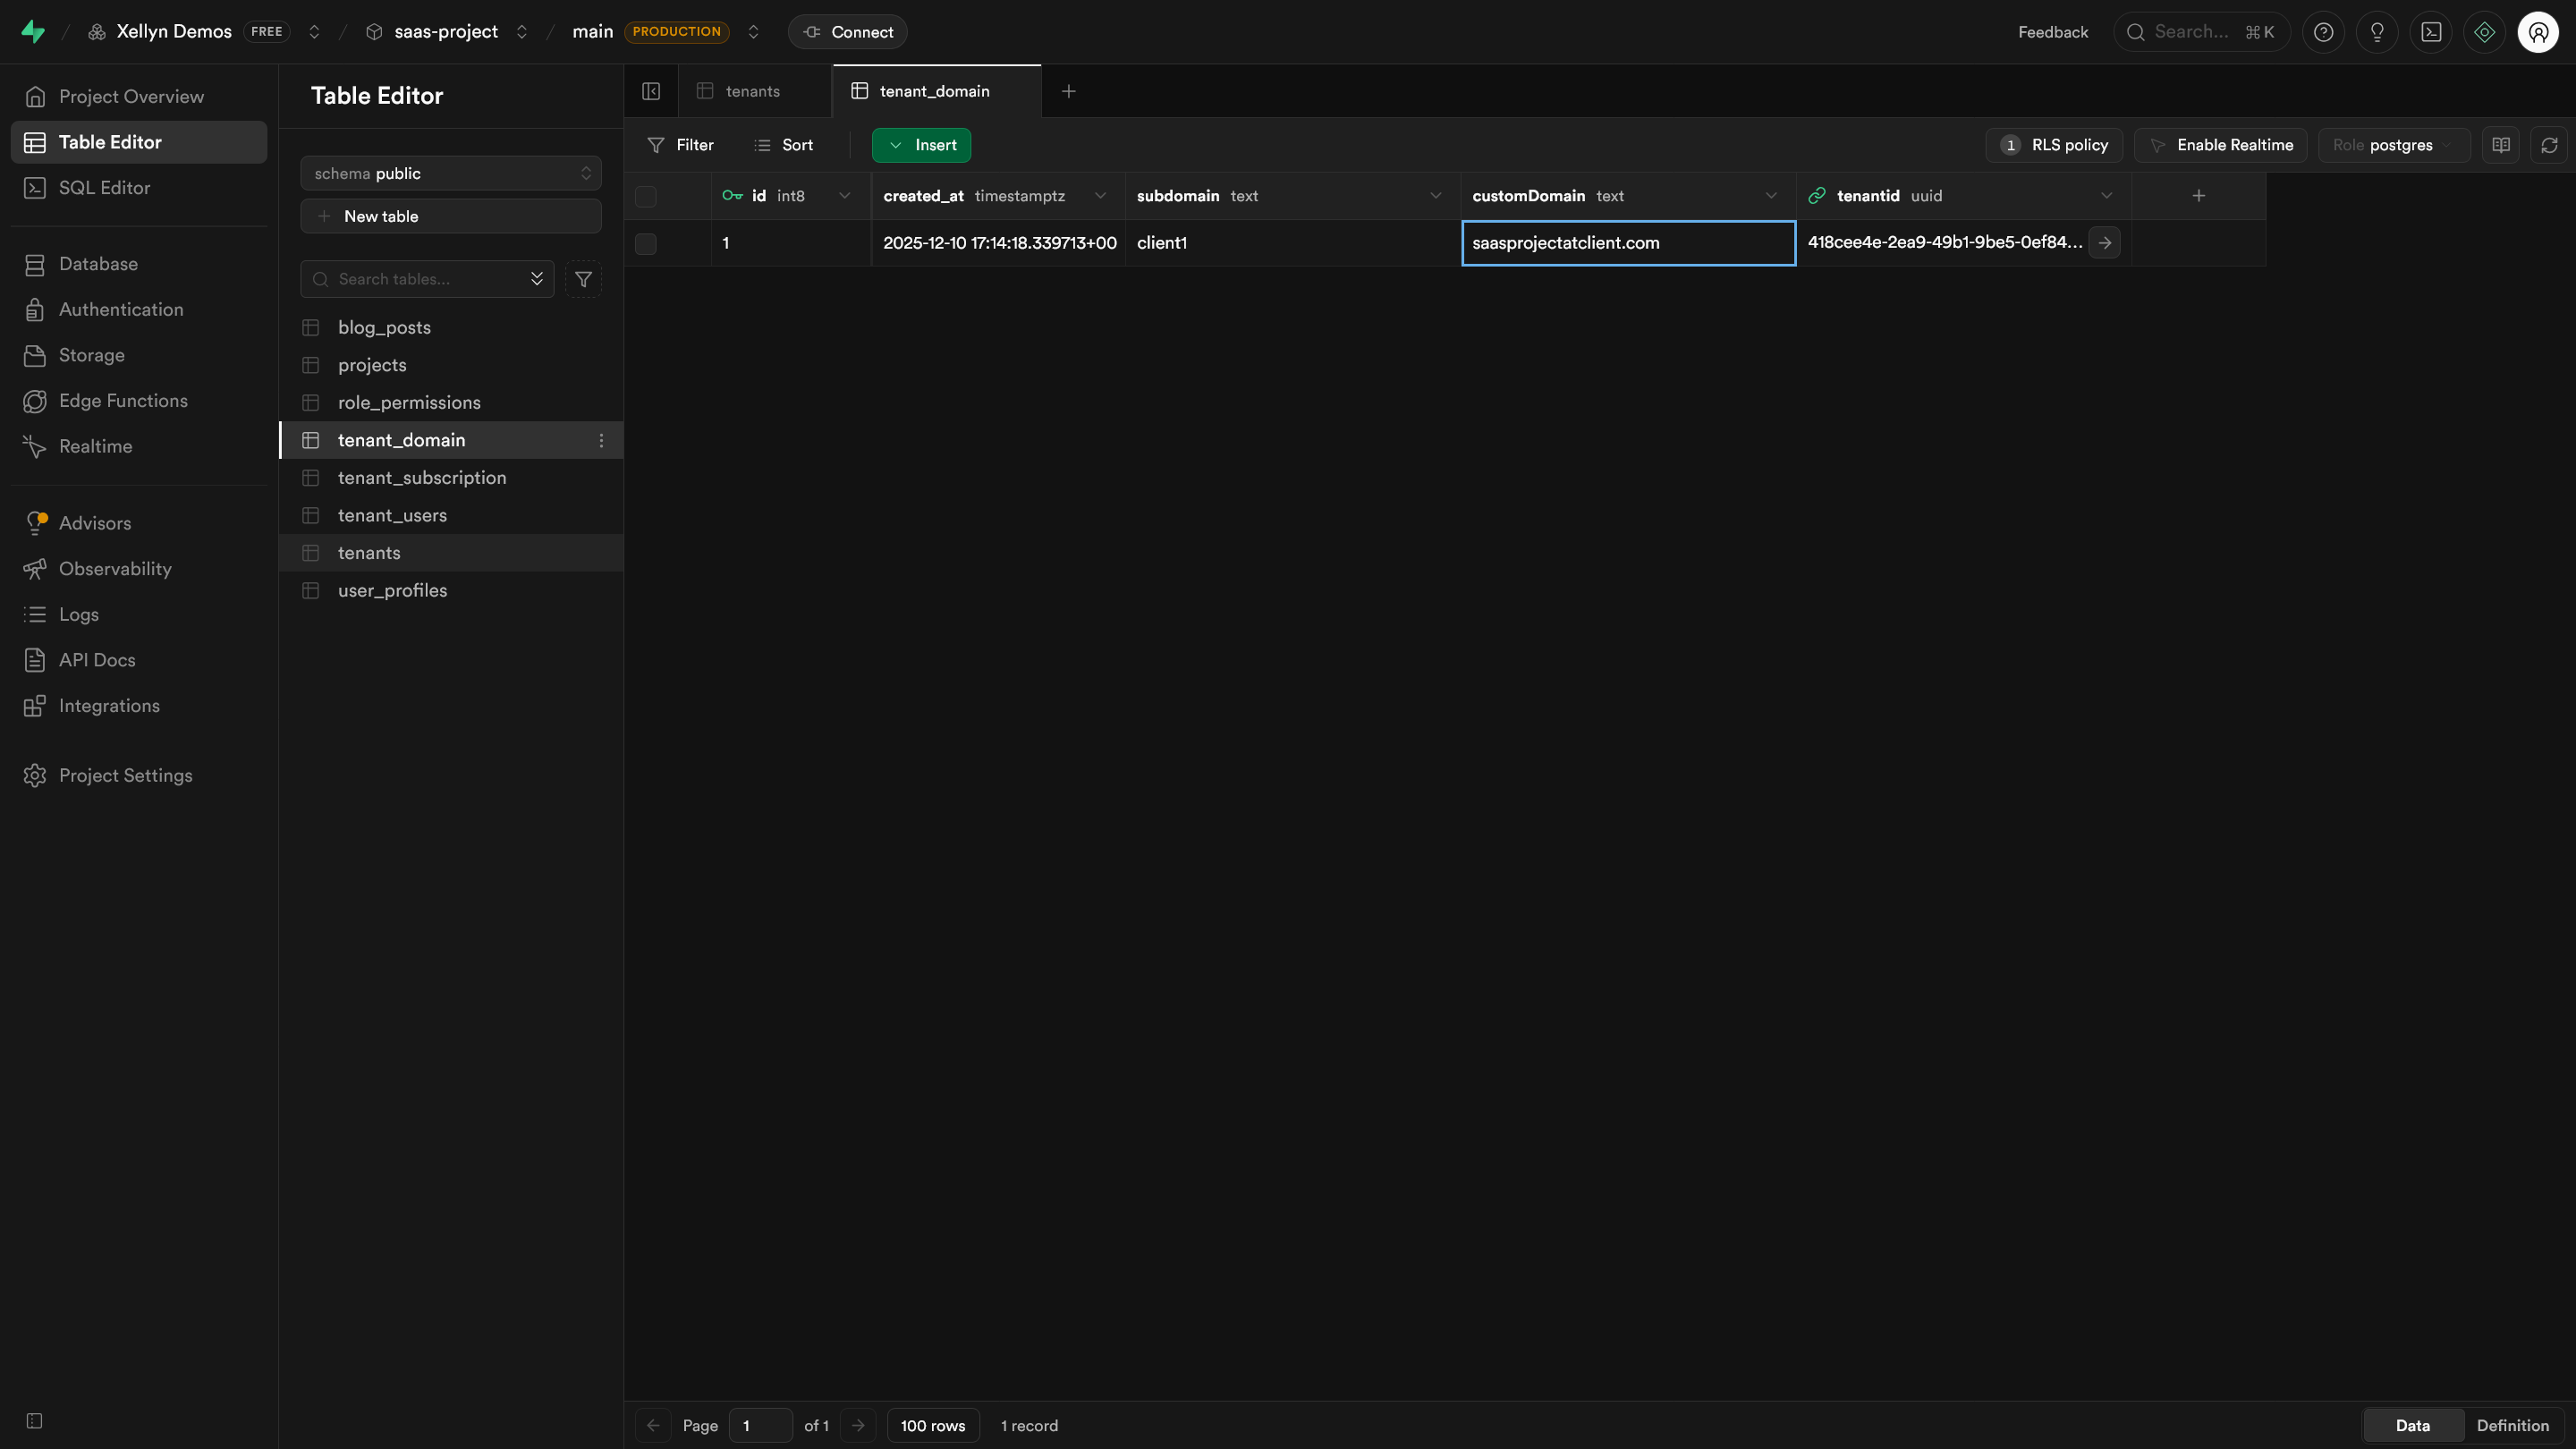The image size is (2576, 1449).
Task: Open the organization switcher chevrons
Action: pyautogui.click(x=314, y=32)
